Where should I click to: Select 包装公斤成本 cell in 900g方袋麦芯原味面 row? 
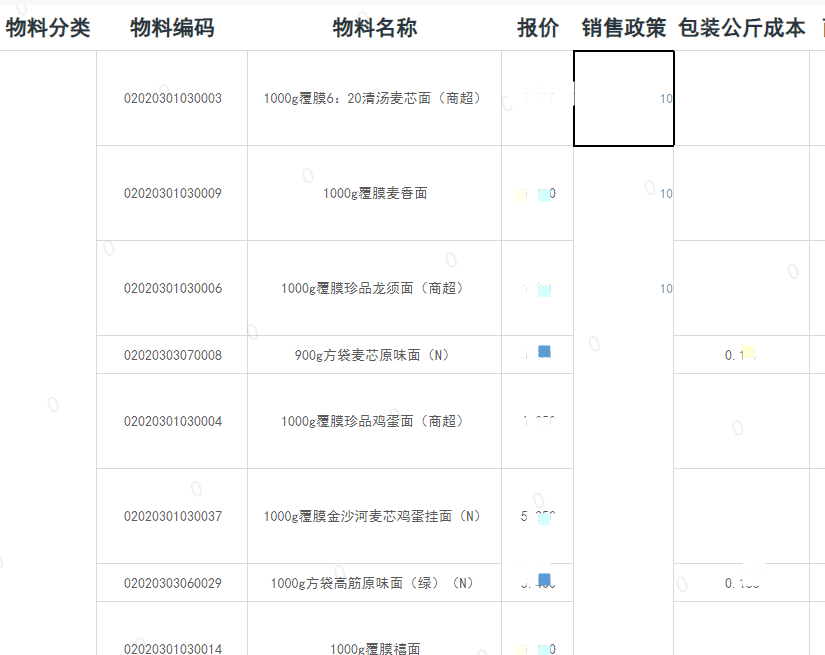coord(741,355)
